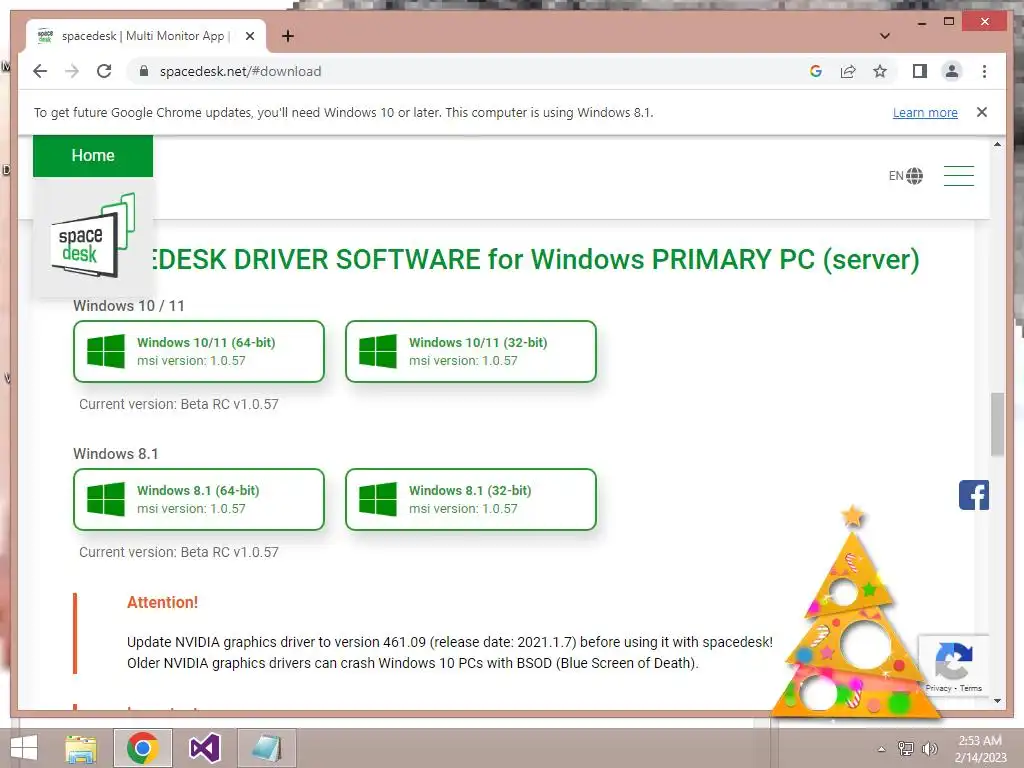Click the "Windows 8.1" heading text
Image resolution: width=1024 pixels, height=768 pixels.
click(116, 454)
